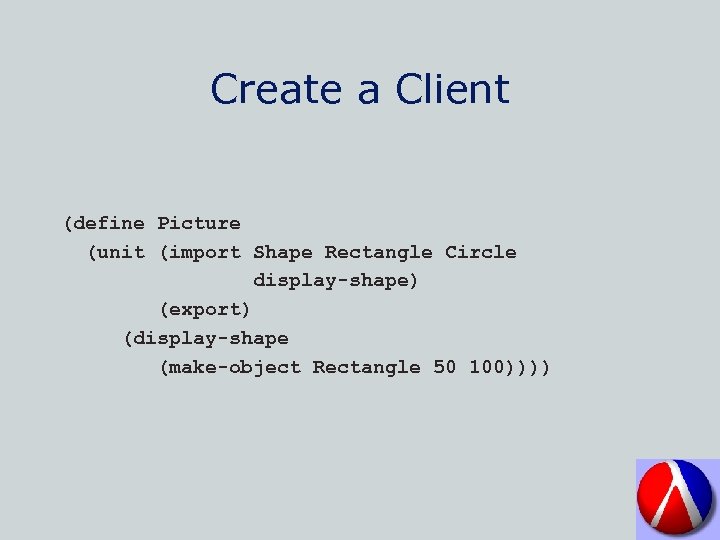Click the '(make-object Rectangle 50 100))))' line

point(354,368)
